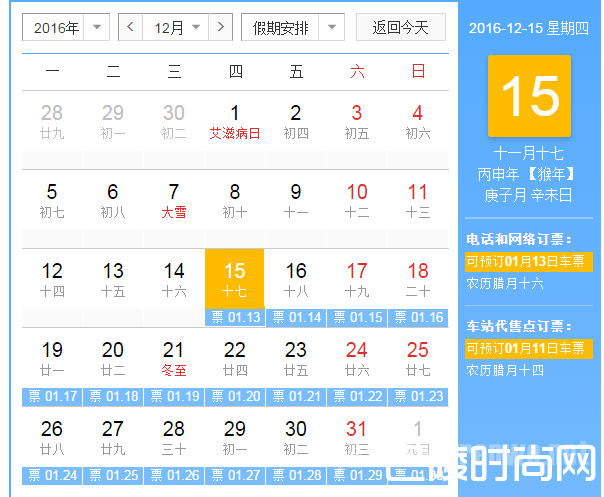The height and width of the screenshot is (497, 604).
Task: Select highlighted date 15 in calendar
Action: (x=234, y=279)
